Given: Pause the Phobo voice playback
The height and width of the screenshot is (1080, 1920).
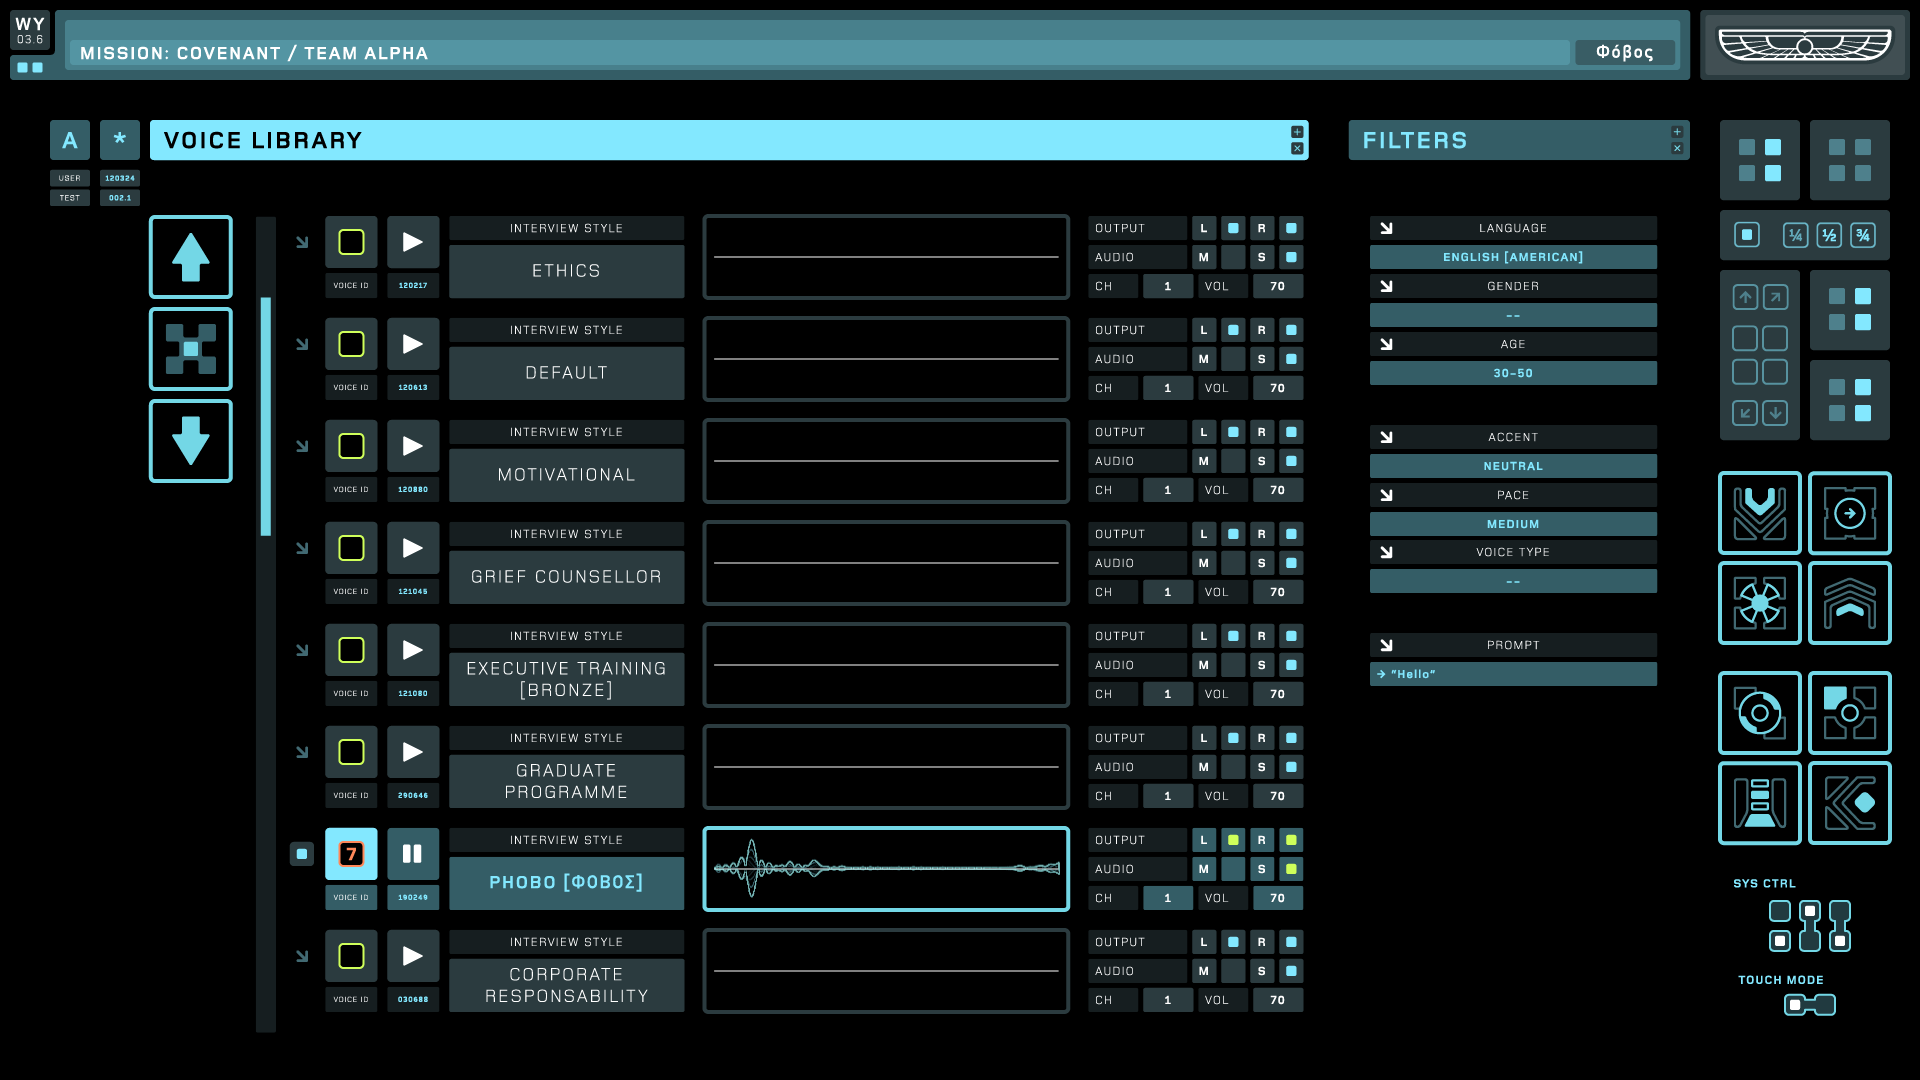Looking at the screenshot, I should tap(412, 854).
